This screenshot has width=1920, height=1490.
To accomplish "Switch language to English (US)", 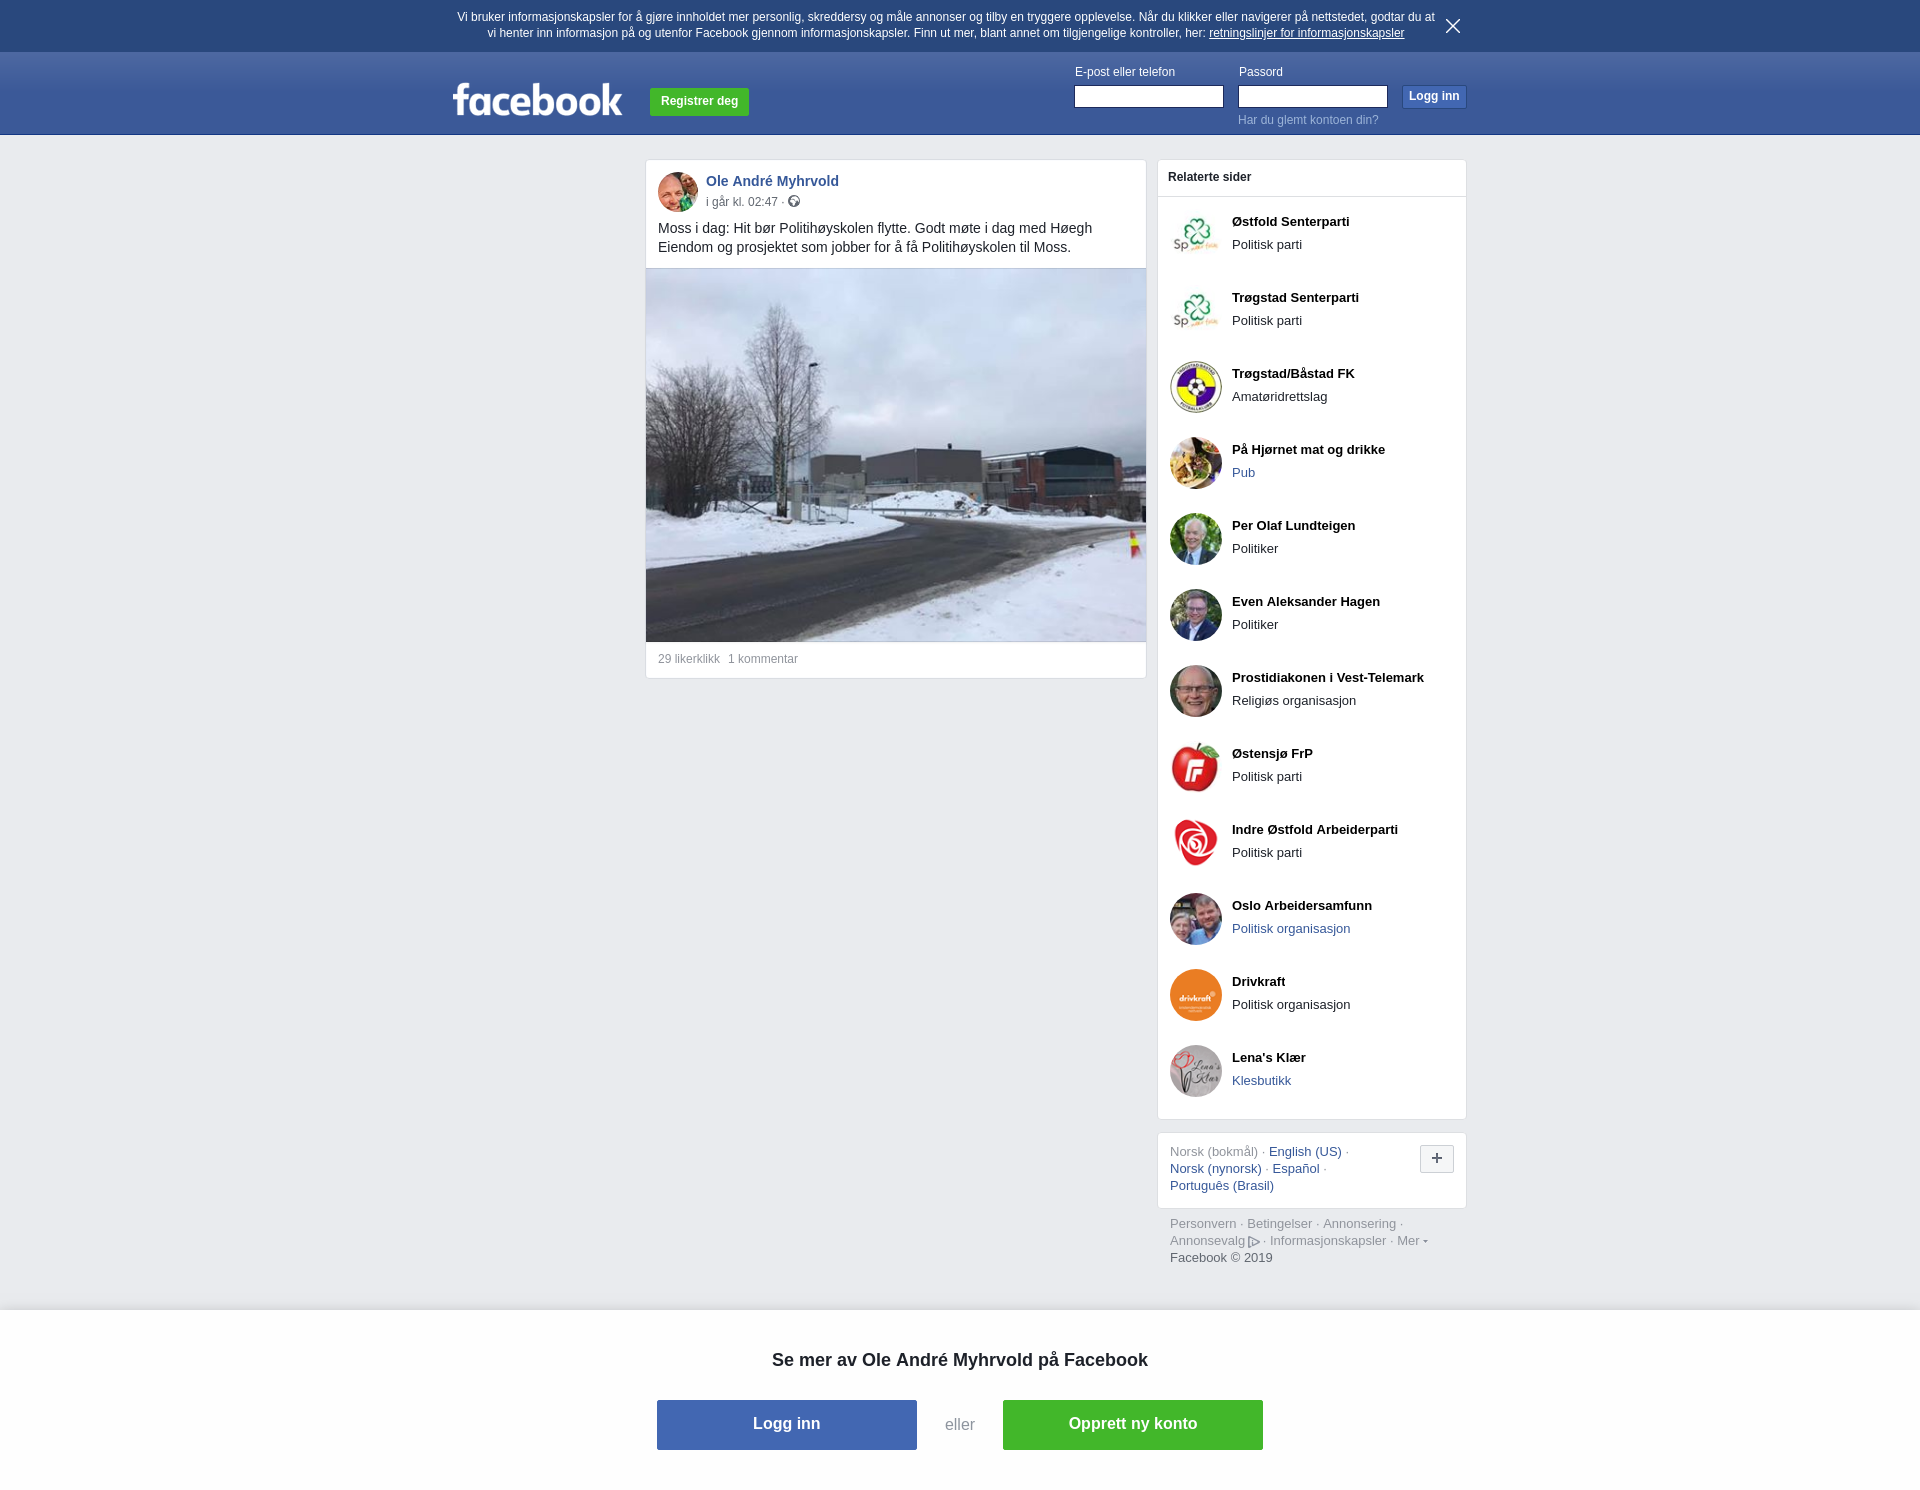I will [1304, 1152].
